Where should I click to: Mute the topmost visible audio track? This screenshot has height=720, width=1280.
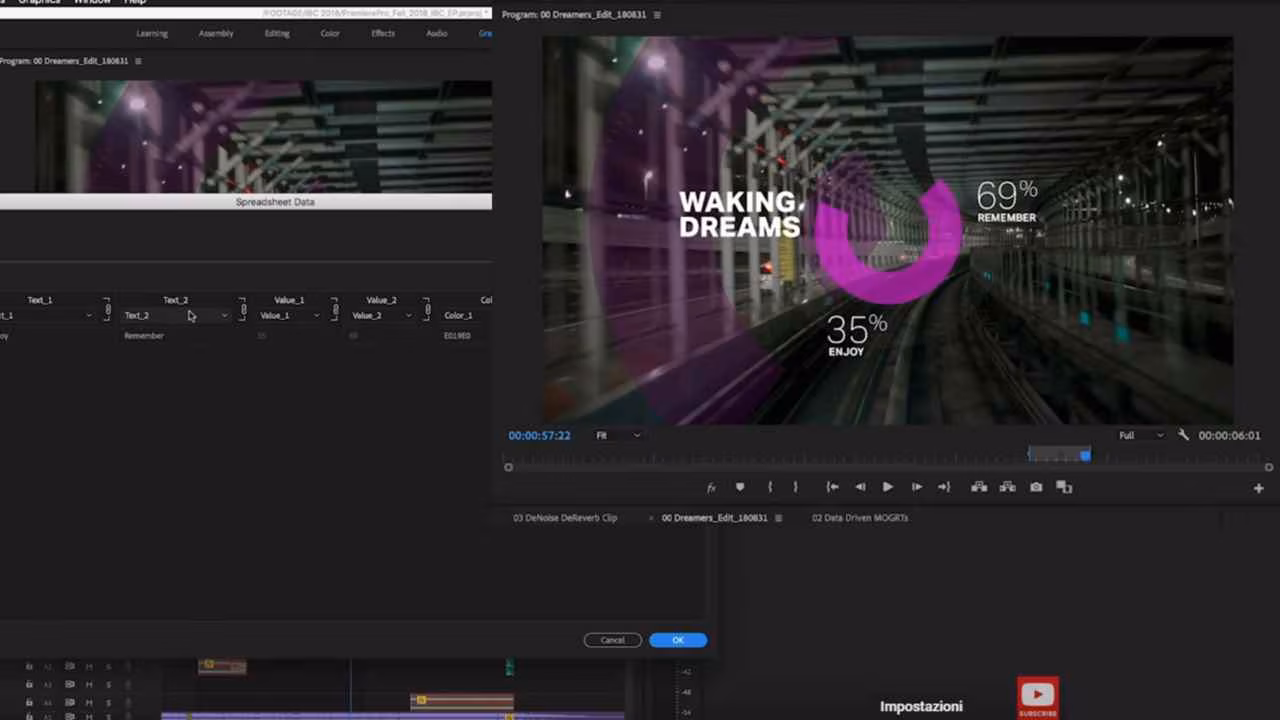[x=89, y=667]
